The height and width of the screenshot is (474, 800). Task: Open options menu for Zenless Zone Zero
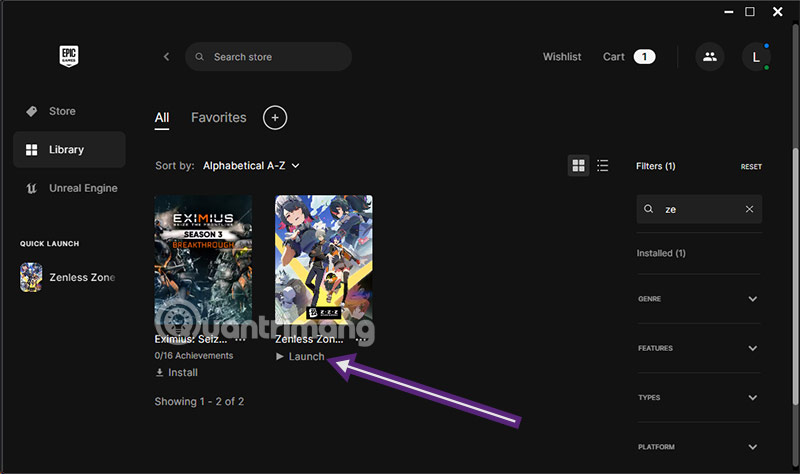[x=361, y=339]
